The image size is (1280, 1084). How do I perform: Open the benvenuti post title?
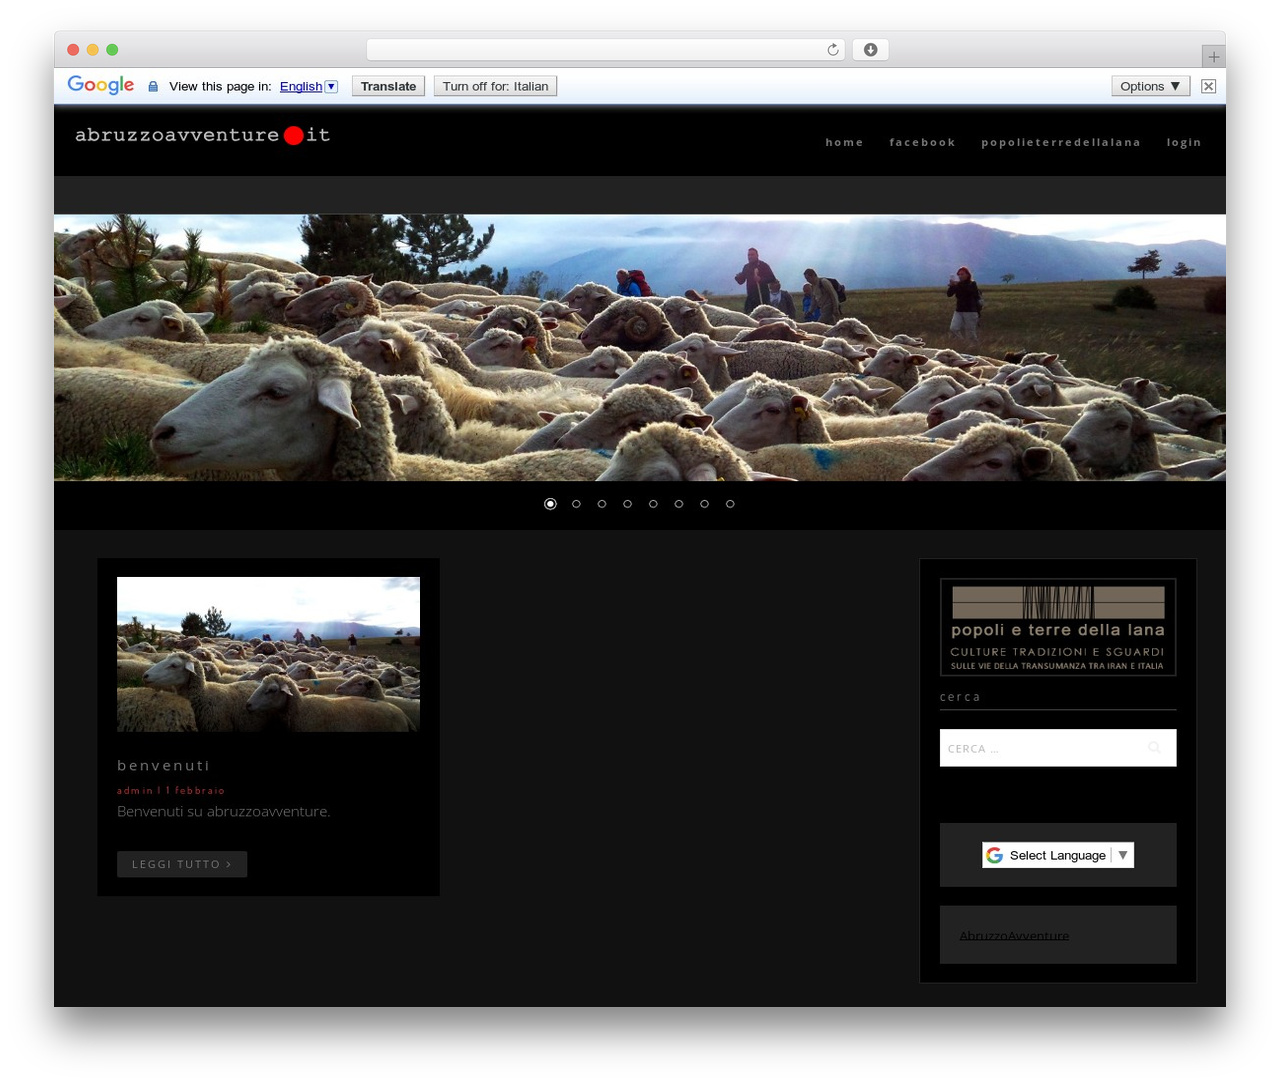tap(164, 766)
